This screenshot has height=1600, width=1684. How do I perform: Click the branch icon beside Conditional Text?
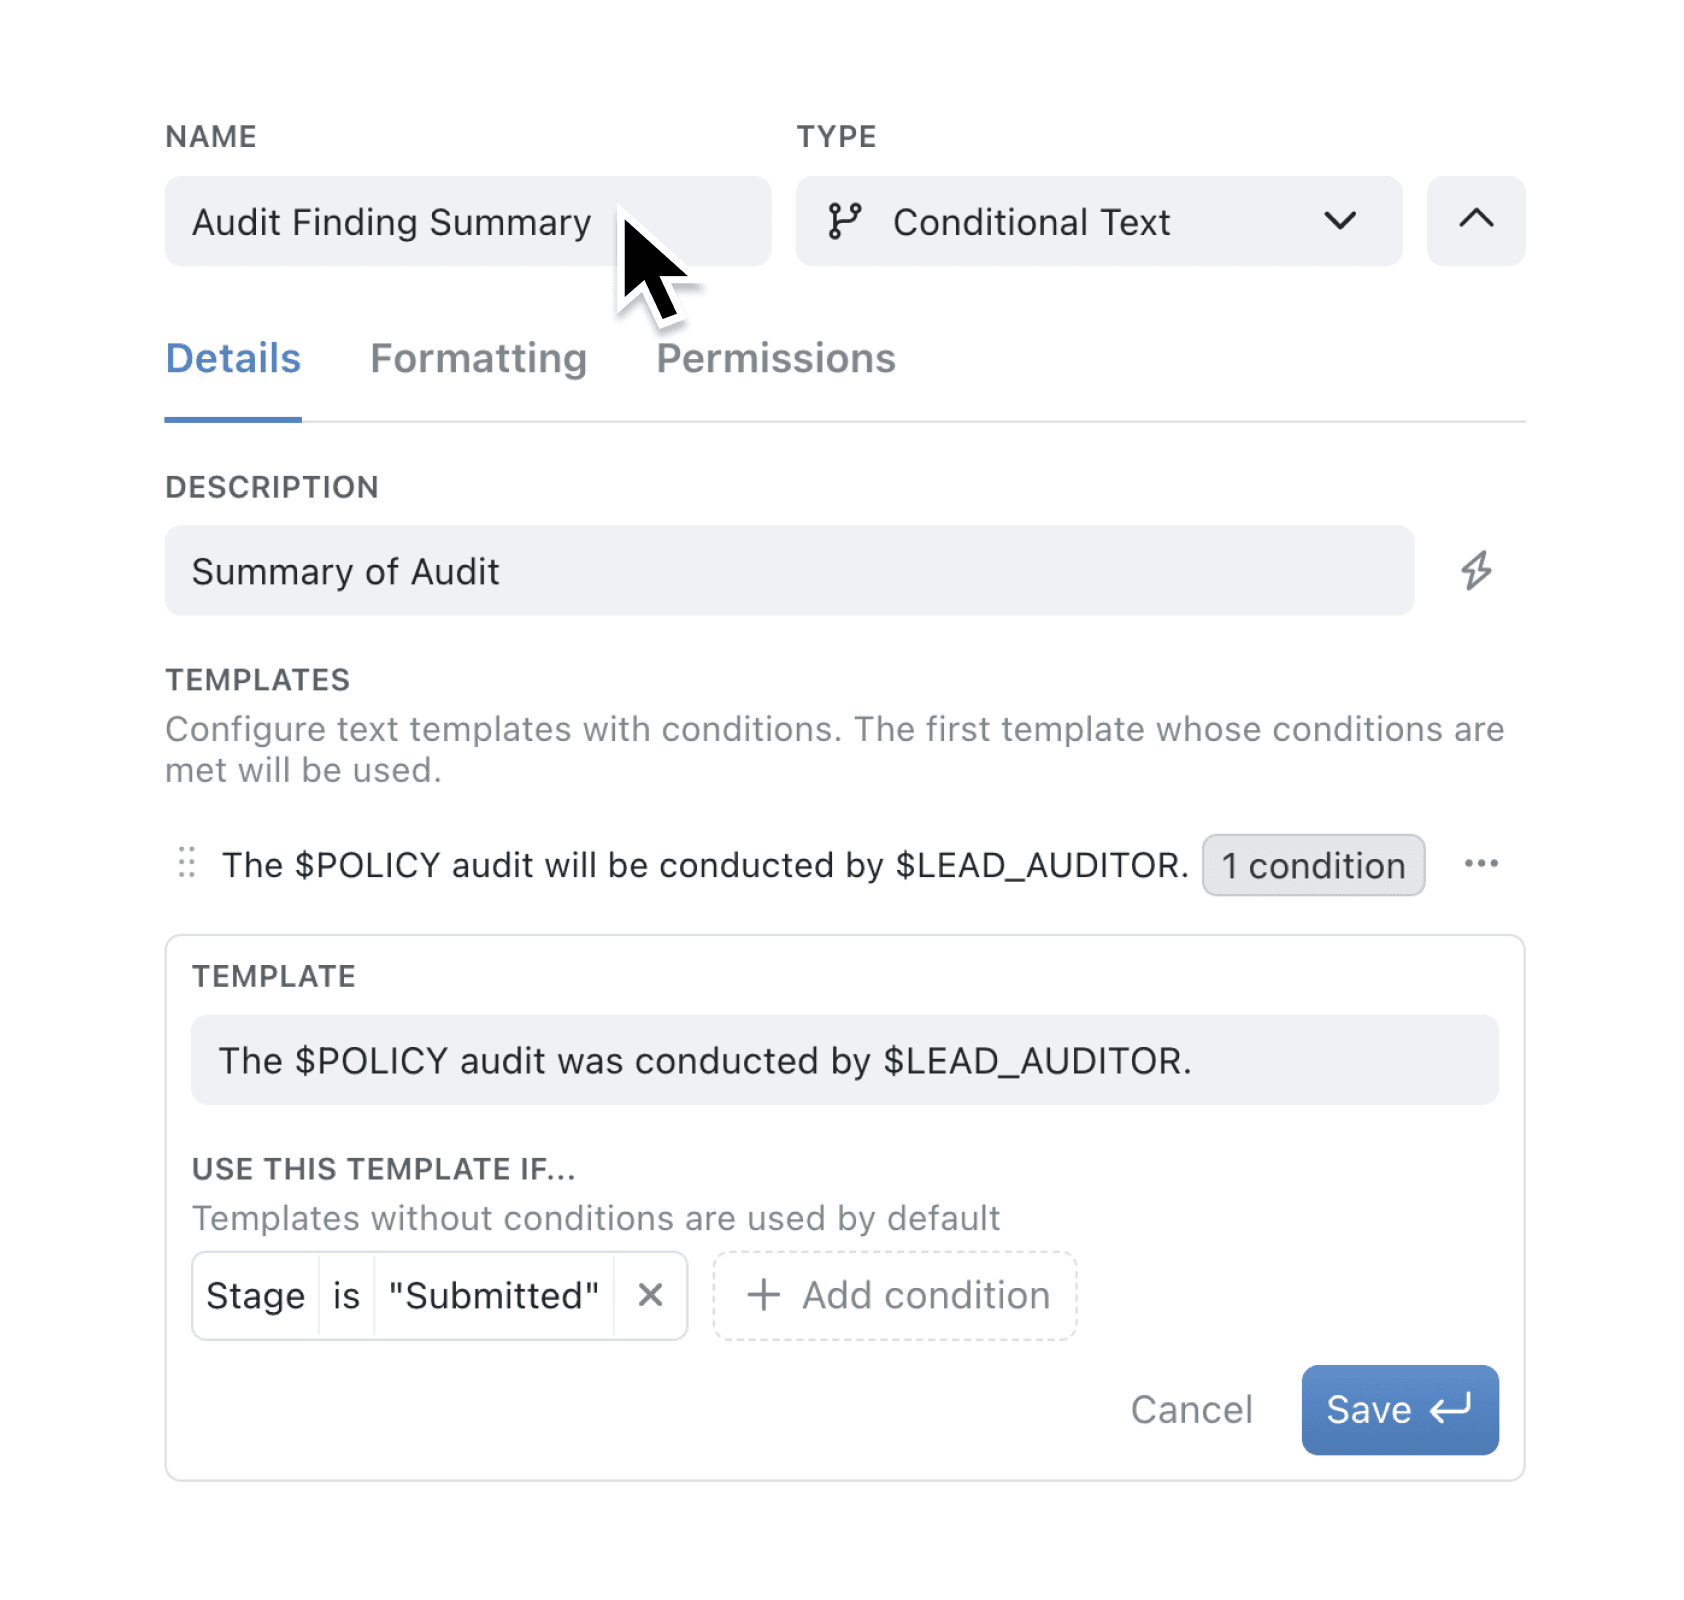coord(845,221)
